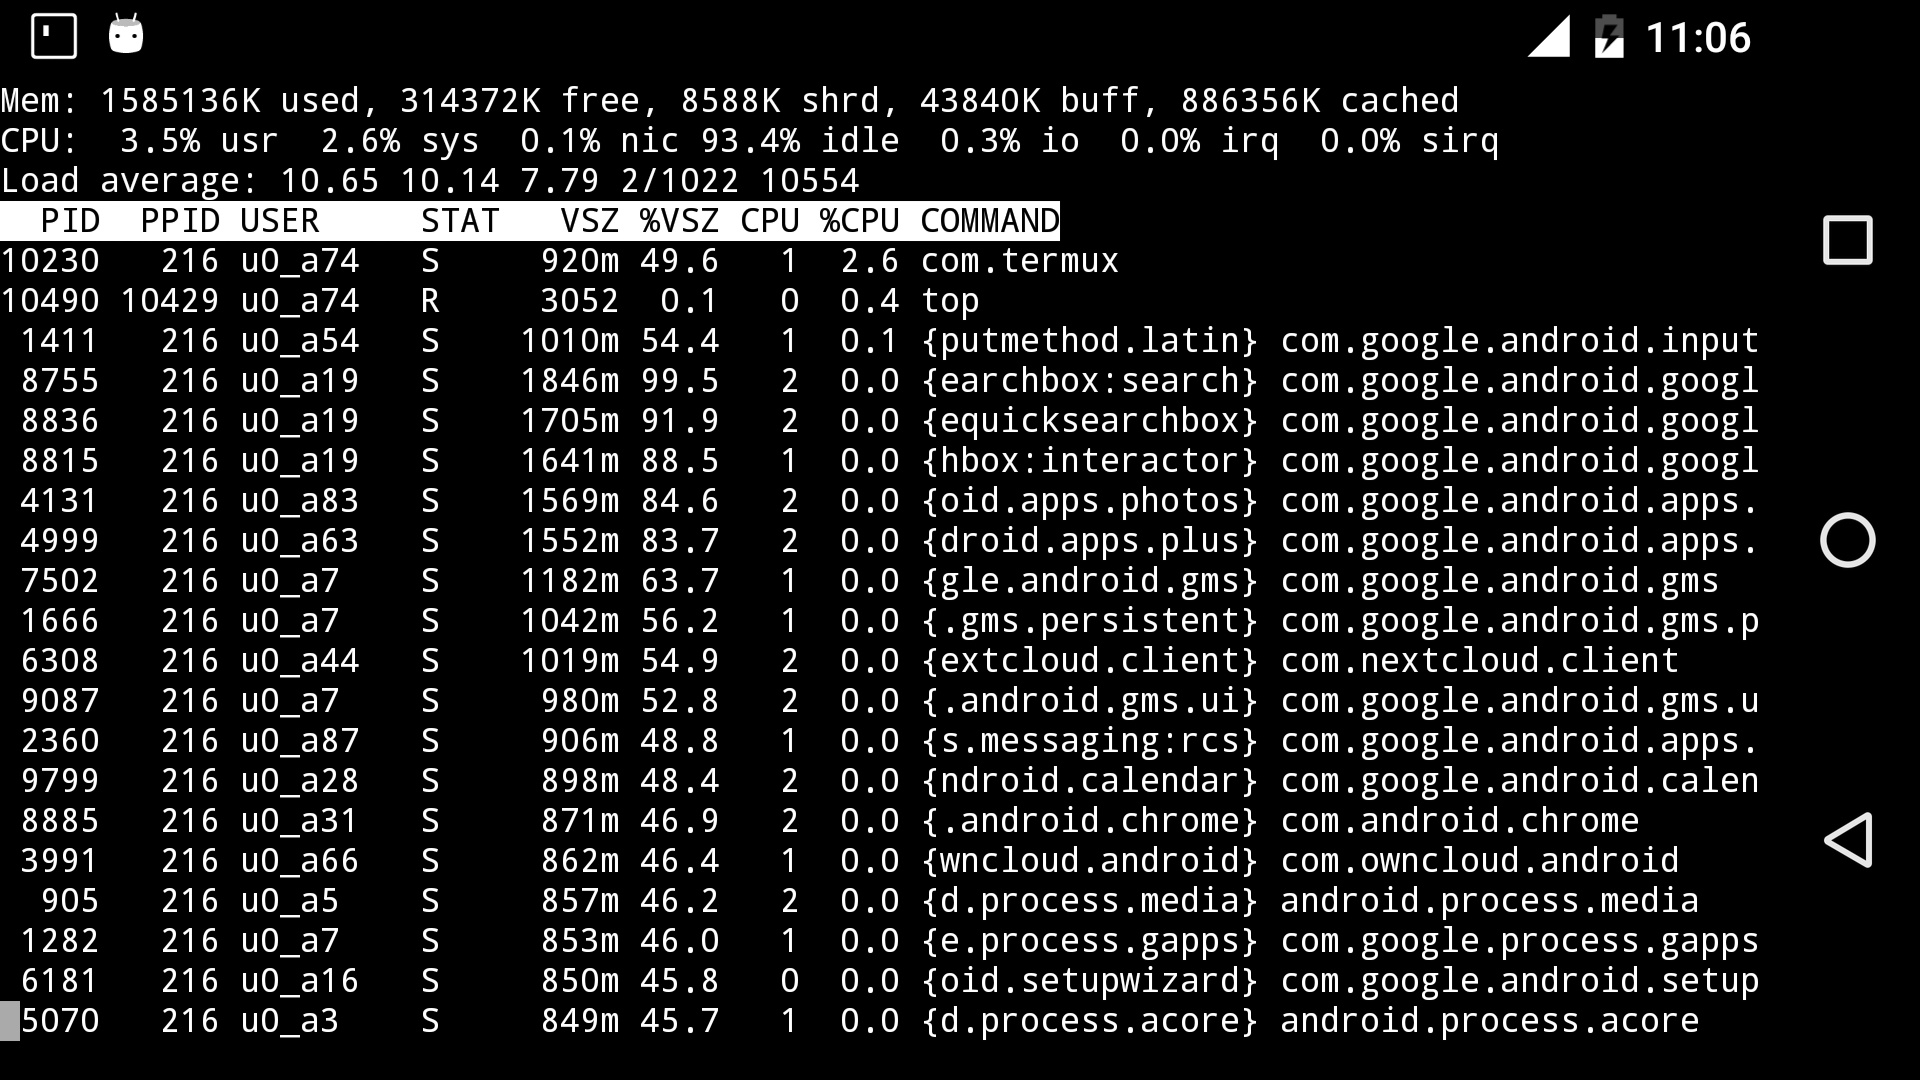
Task: Tap the Android back navigation button
Action: [1848, 840]
